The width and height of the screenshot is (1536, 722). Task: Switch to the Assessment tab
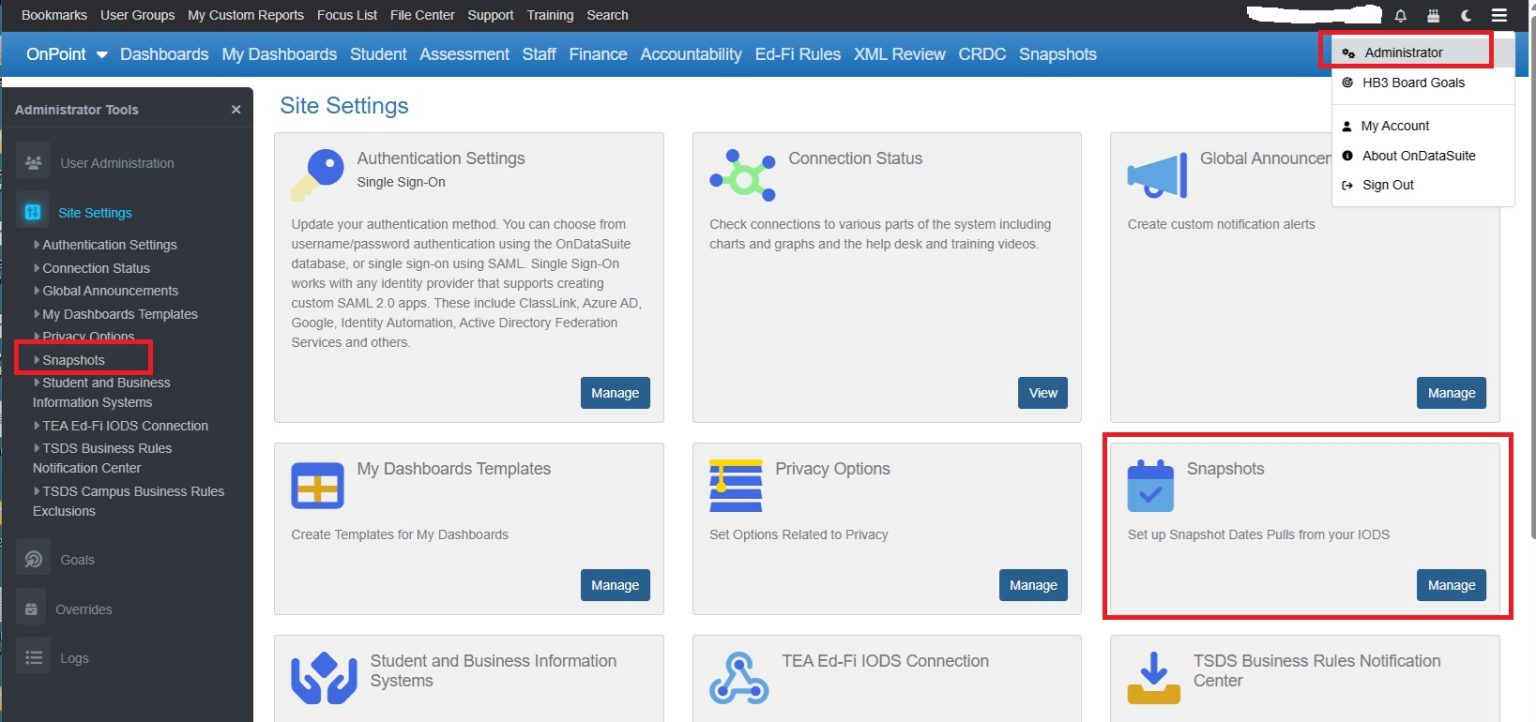coord(464,54)
